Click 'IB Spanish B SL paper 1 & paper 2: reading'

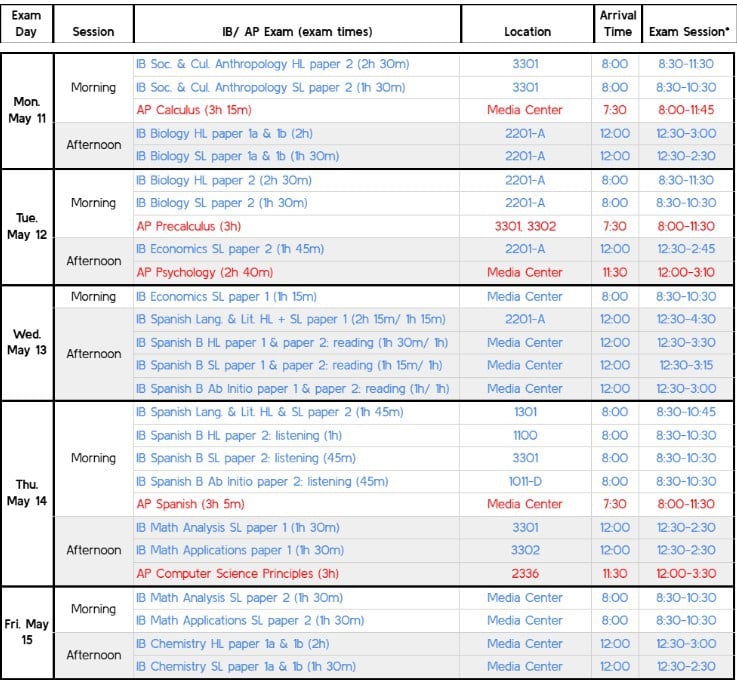coord(289,365)
